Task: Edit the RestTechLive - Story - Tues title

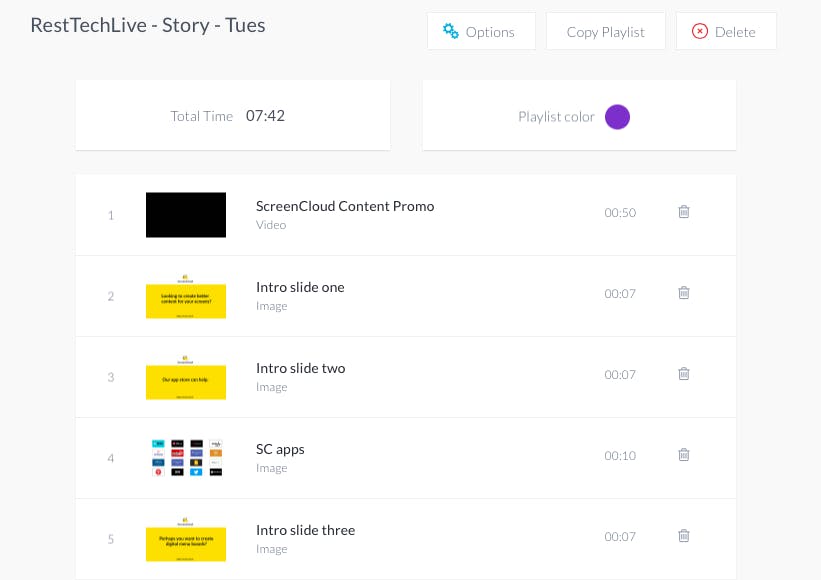Action: tap(148, 25)
